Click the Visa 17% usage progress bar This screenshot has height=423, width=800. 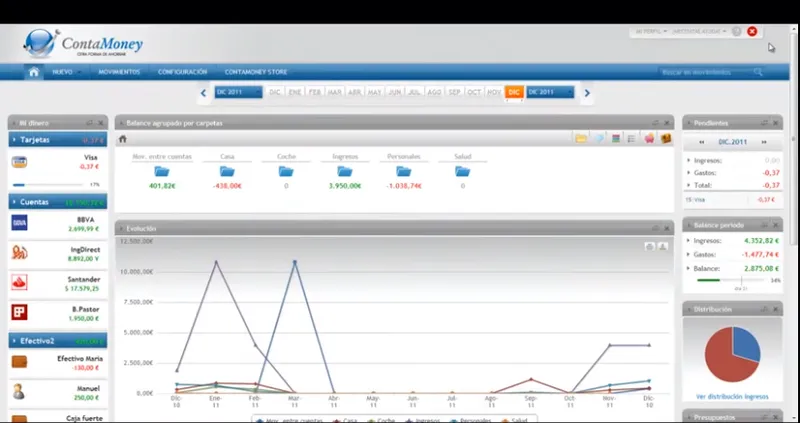point(47,185)
